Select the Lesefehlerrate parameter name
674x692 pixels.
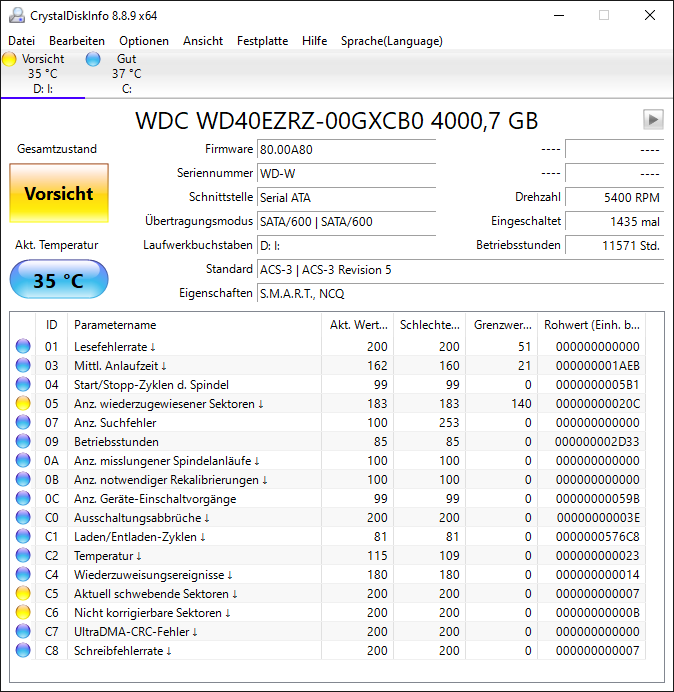coord(114,347)
